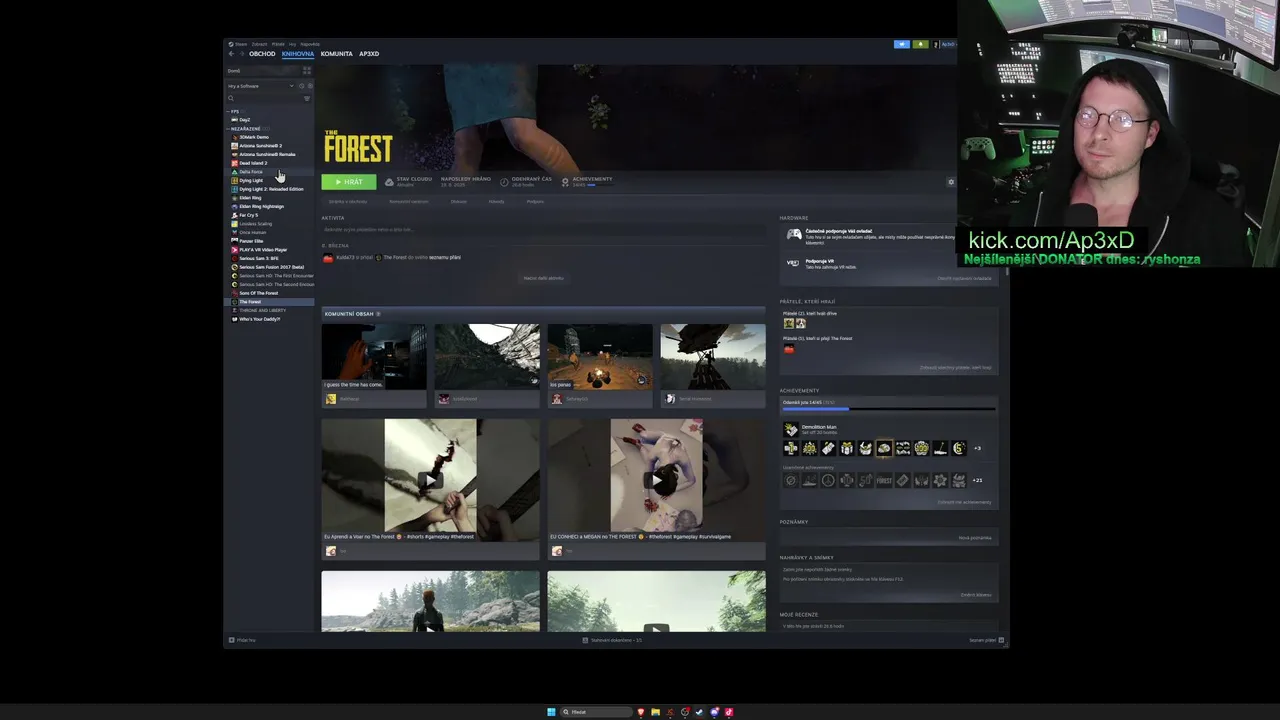Viewport: 1280px width, 720px height.
Task: Click the KOMUNITNÍ OBSAH help question icon
Action: coord(378,314)
